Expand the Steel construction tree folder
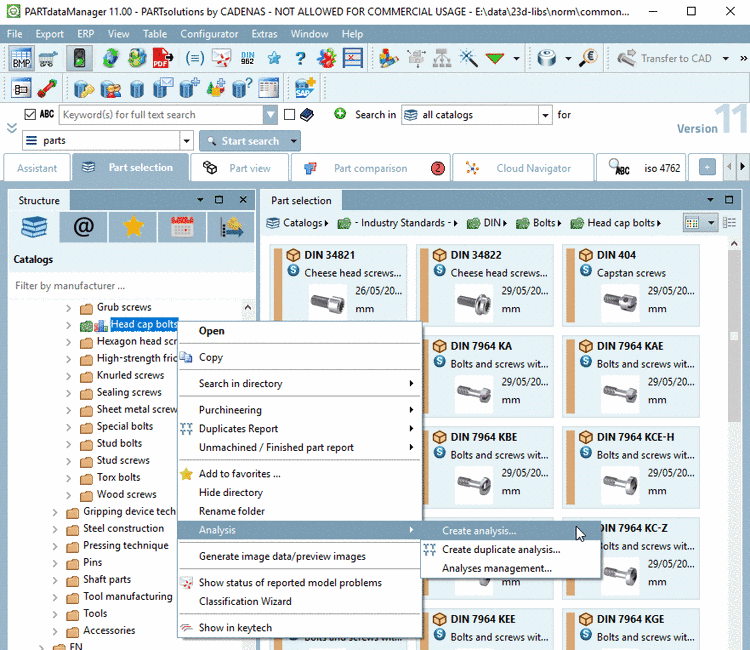750x650 pixels. click(55, 529)
